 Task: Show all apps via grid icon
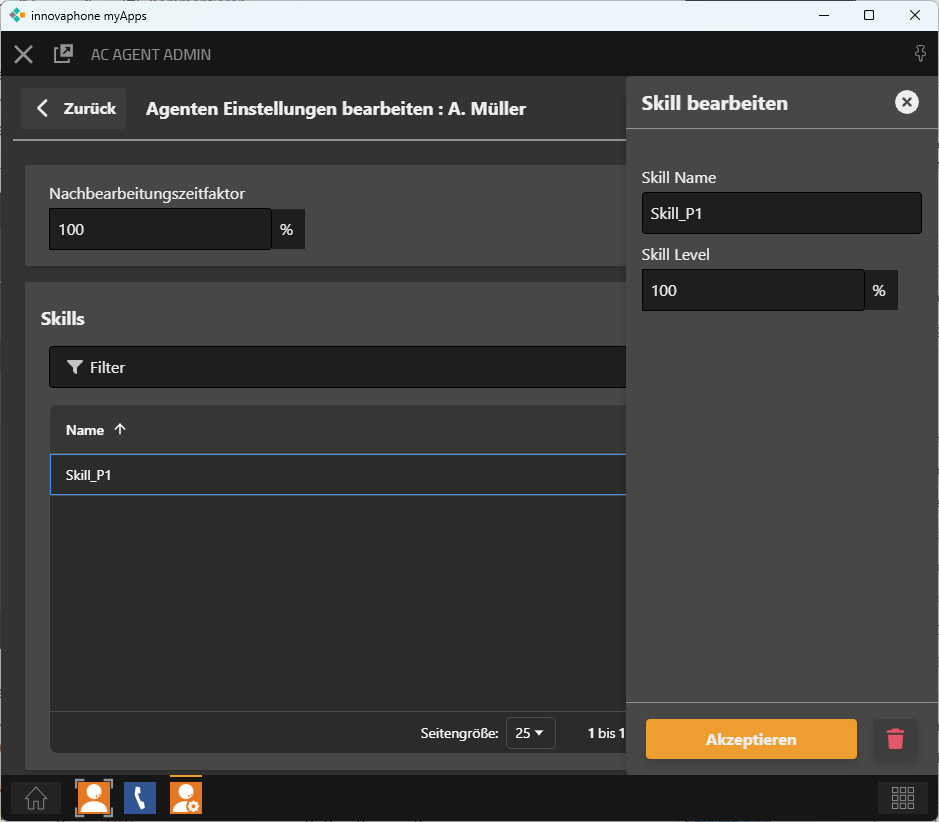(x=902, y=798)
